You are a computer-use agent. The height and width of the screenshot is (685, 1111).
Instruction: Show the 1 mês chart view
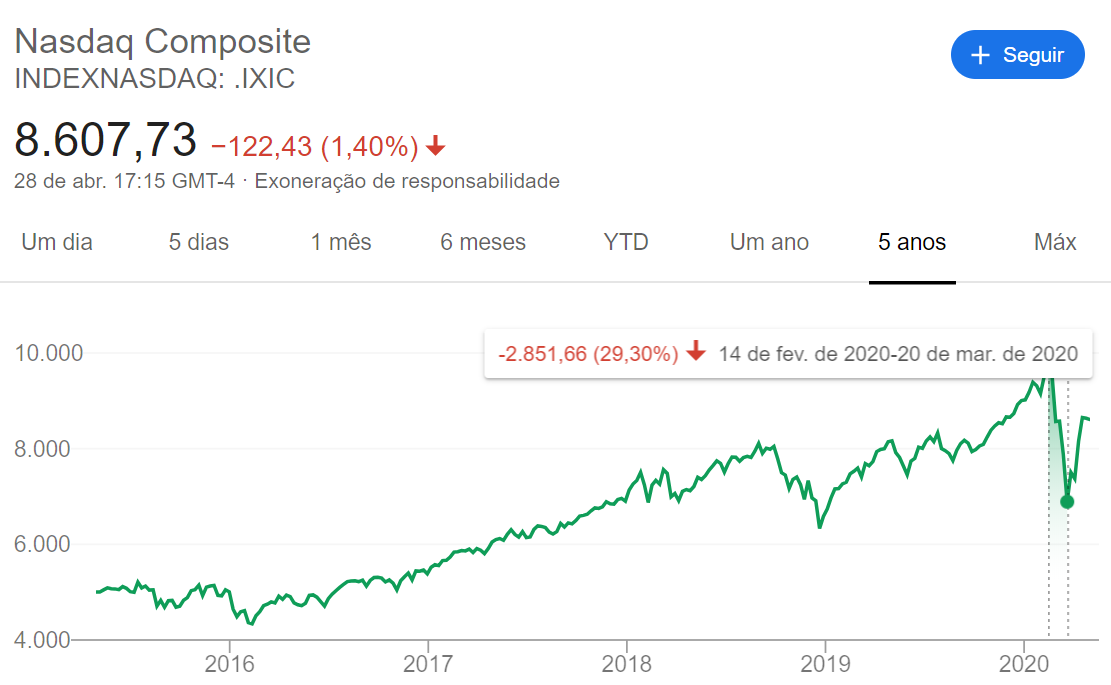pos(341,242)
